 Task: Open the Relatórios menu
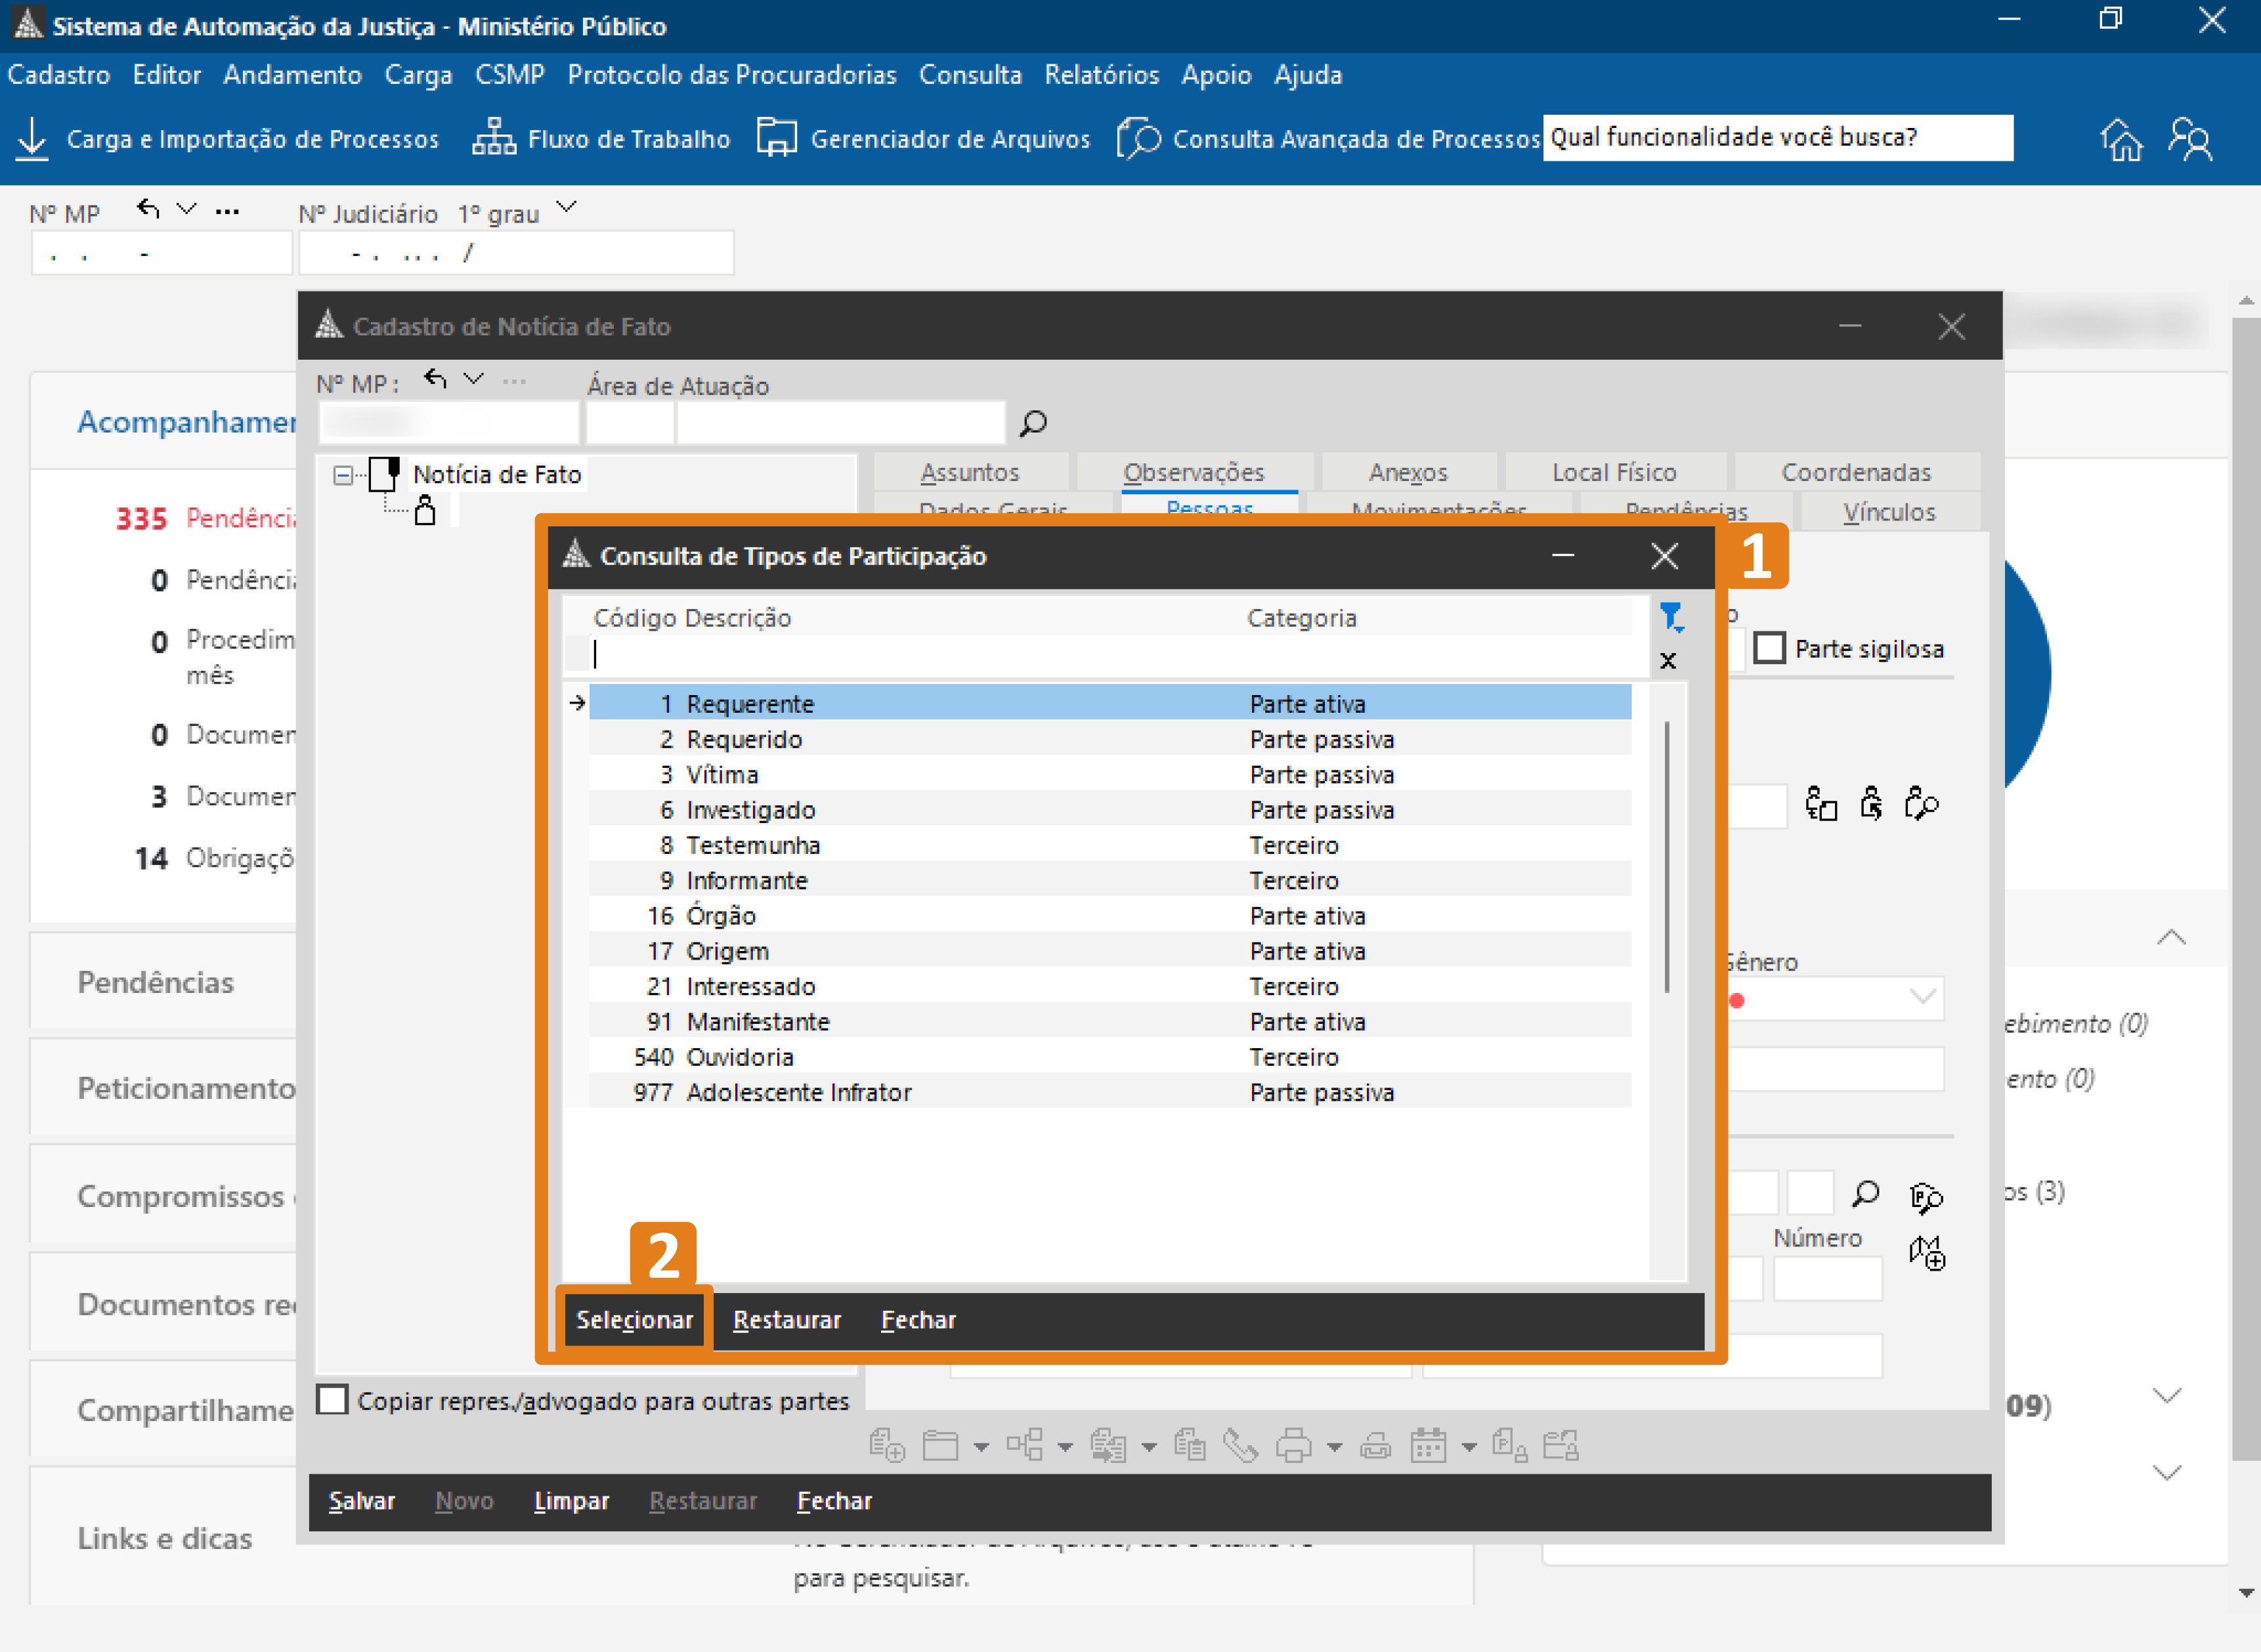[x=1101, y=75]
